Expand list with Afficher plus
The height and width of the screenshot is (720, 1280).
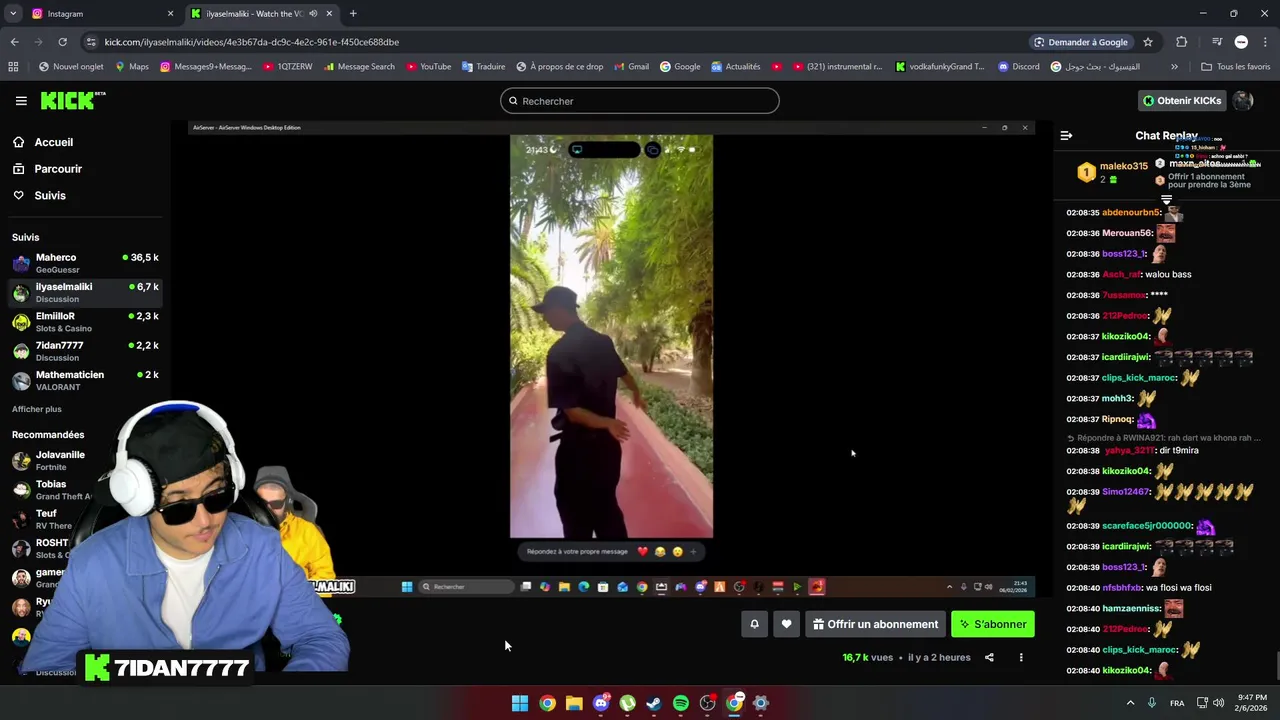[x=37, y=409]
